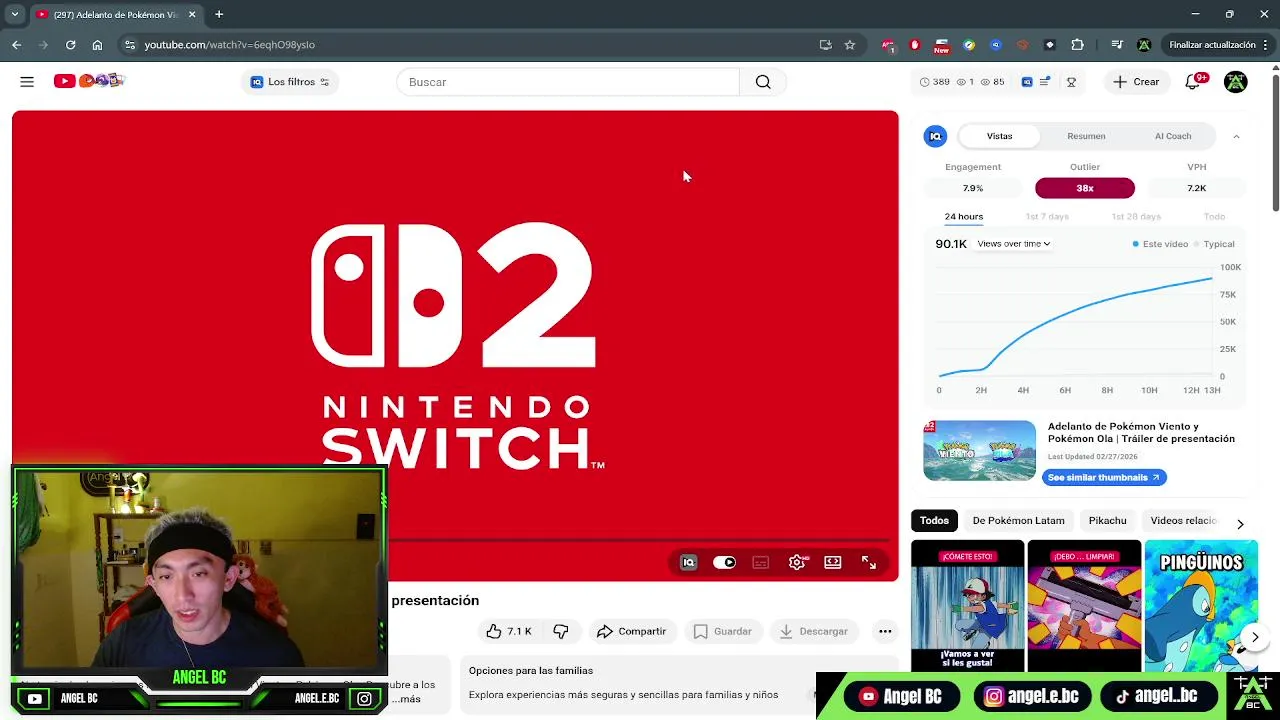Open the Pokémon Viento y Ola thumbnail
This screenshot has width=1280, height=720.
click(979, 450)
